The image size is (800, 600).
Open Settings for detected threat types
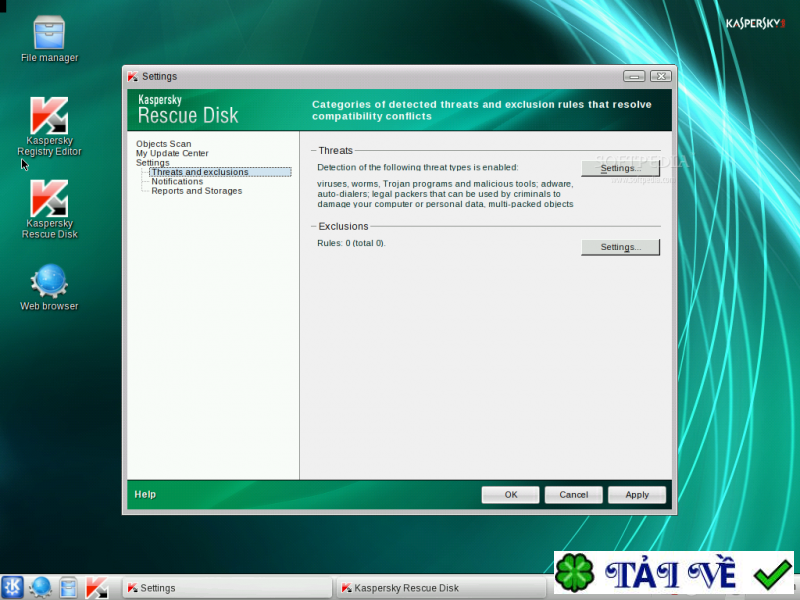(620, 168)
